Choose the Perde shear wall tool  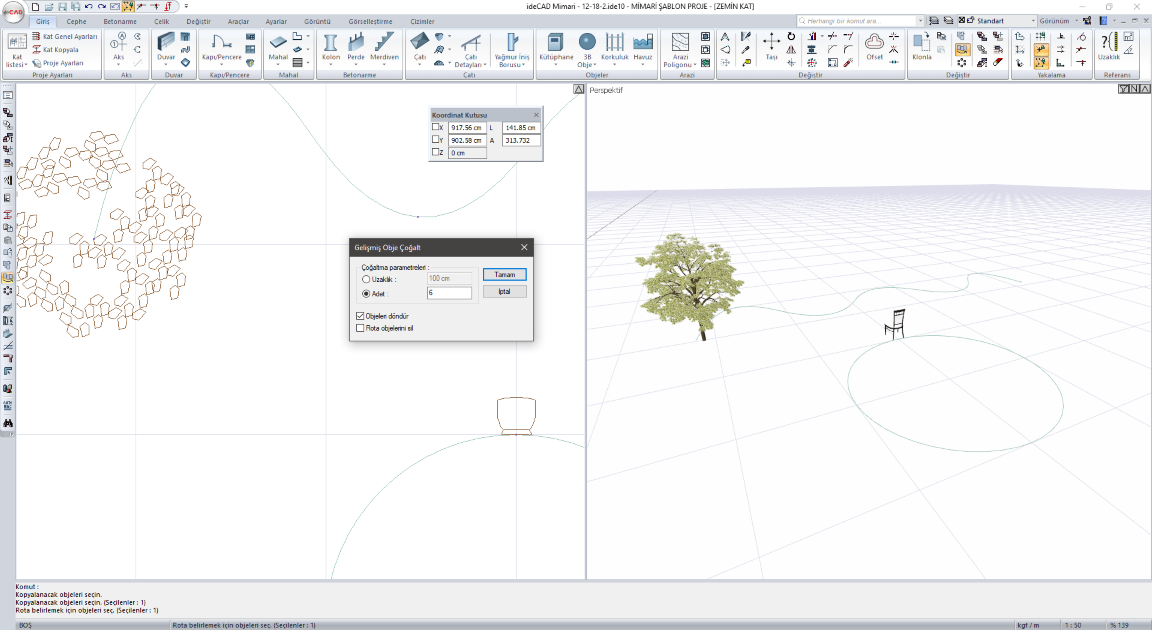coord(356,45)
